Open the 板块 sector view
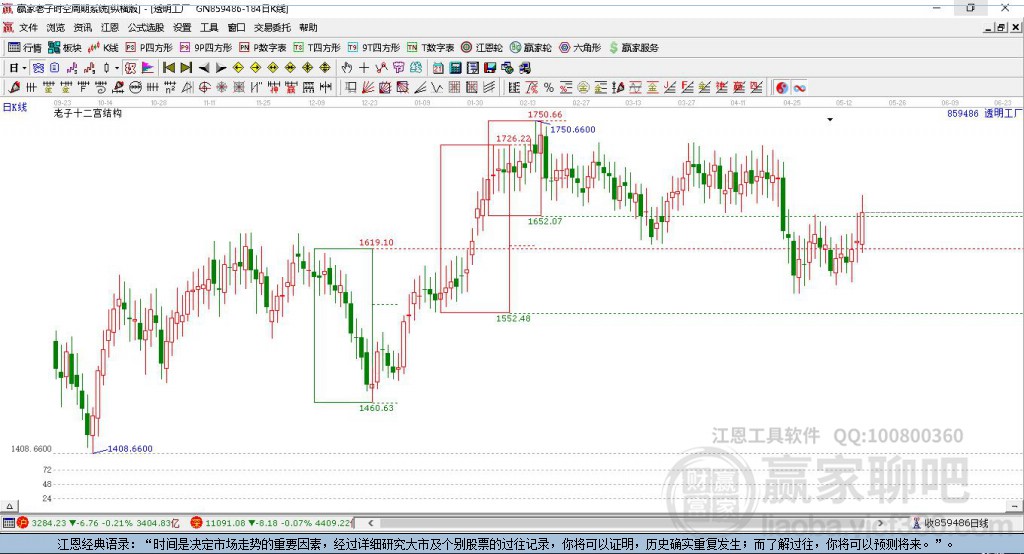 pos(65,48)
